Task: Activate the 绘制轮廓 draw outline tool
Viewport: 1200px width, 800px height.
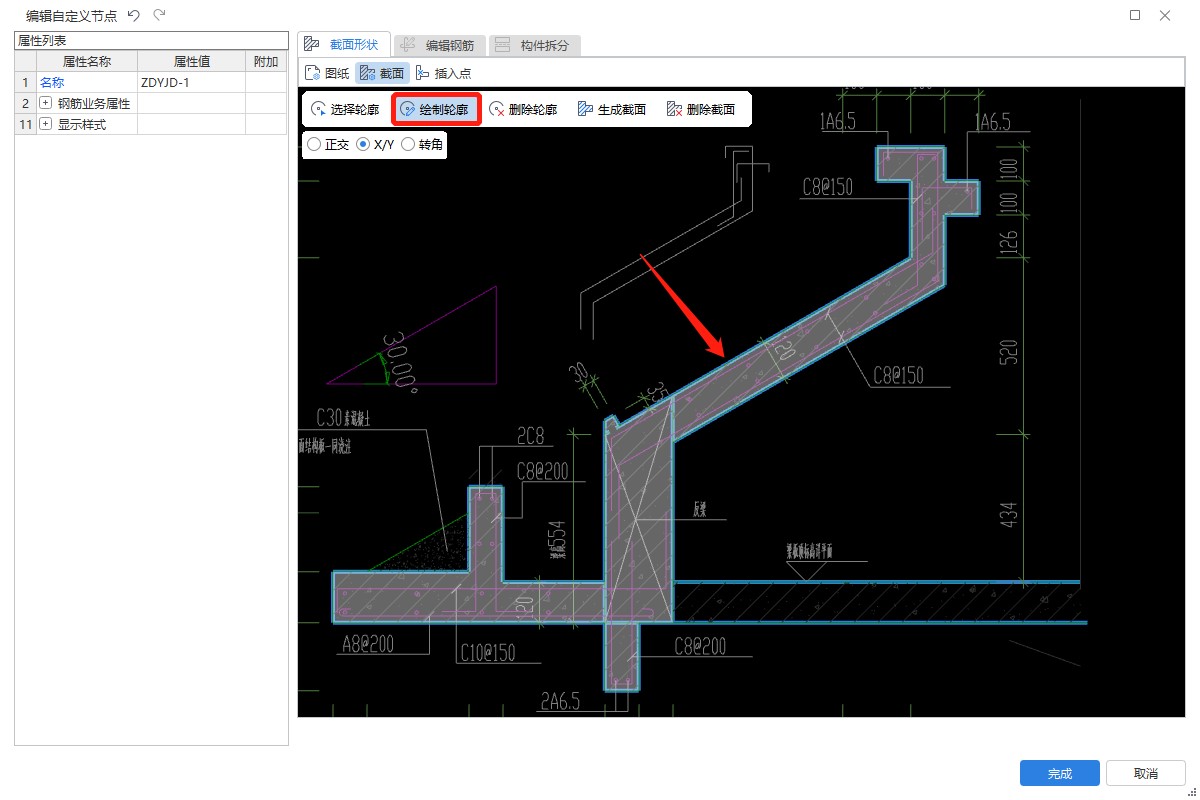Action: click(x=435, y=109)
